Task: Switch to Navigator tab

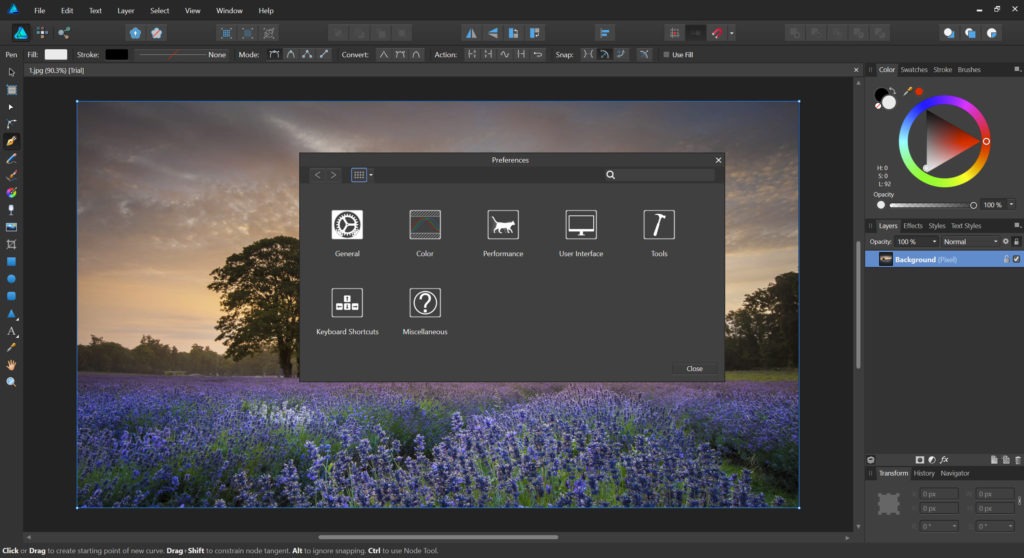Action: click(x=955, y=473)
